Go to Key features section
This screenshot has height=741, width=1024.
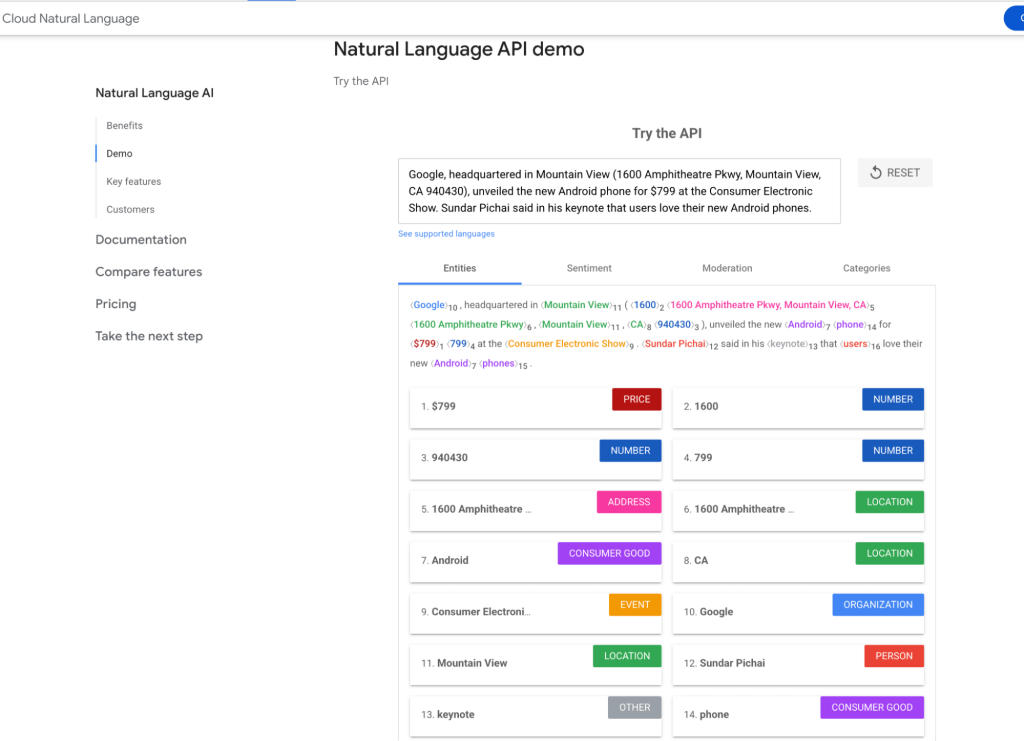click(x=134, y=181)
